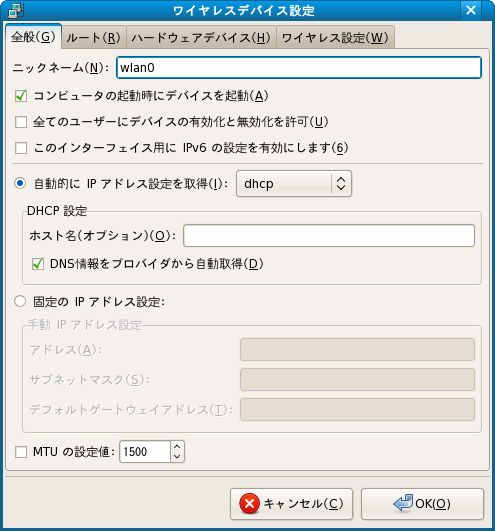Enable the IPv6 configuration checkbox
The image size is (495, 531).
[21, 148]
